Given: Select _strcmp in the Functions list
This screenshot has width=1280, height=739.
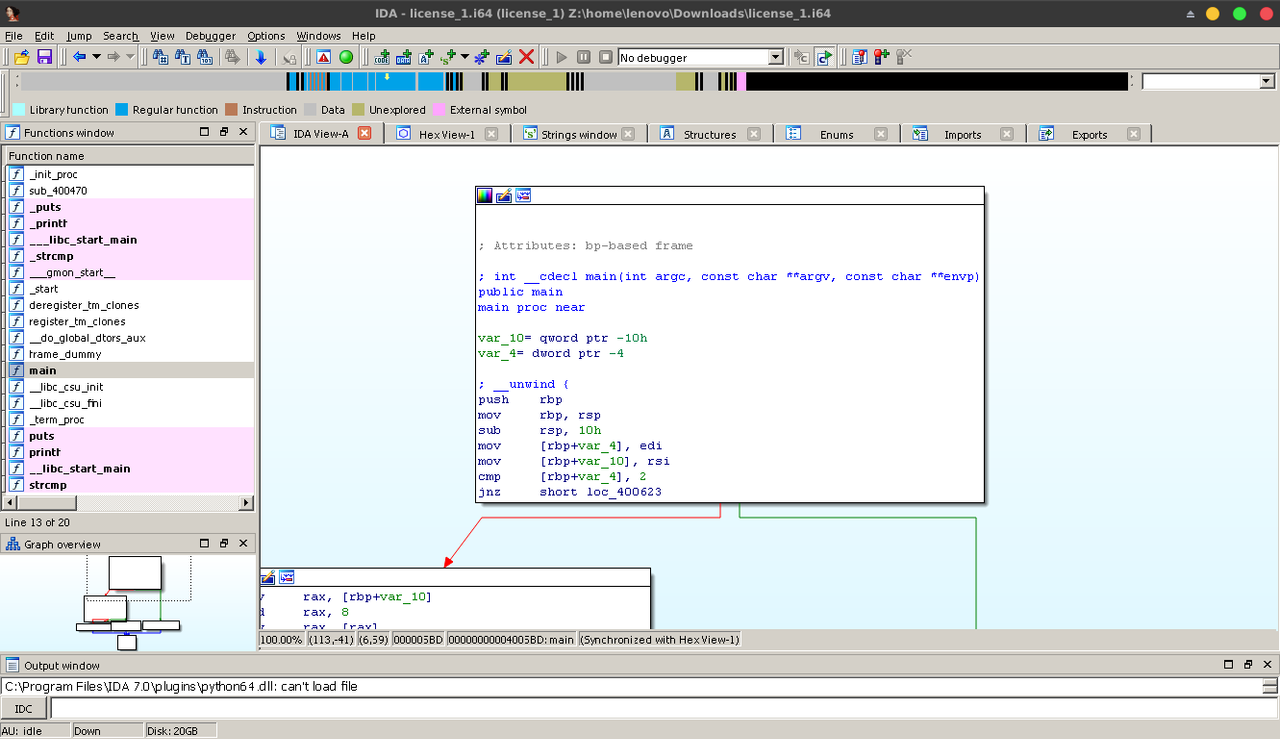Looking at the screenshot, I should (x=130, y=256).
